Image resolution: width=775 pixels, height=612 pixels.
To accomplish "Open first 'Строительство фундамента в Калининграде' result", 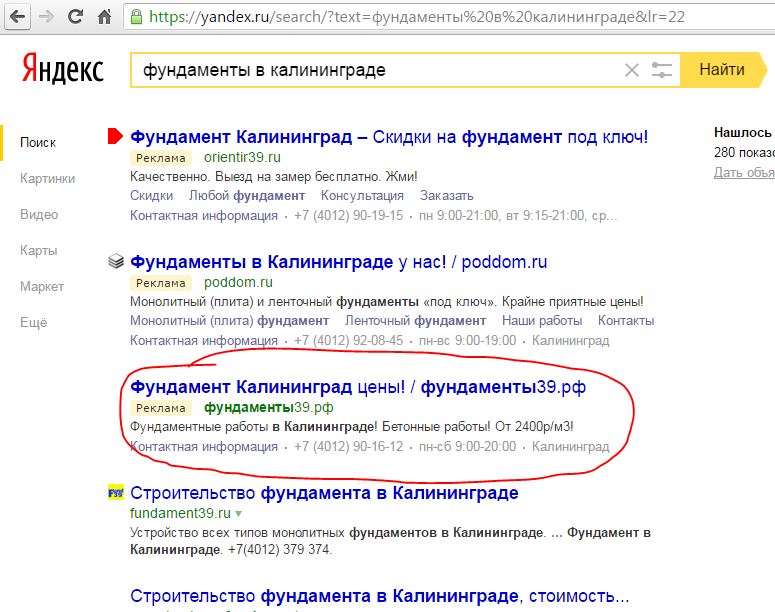I will click(x=324, y=493).
